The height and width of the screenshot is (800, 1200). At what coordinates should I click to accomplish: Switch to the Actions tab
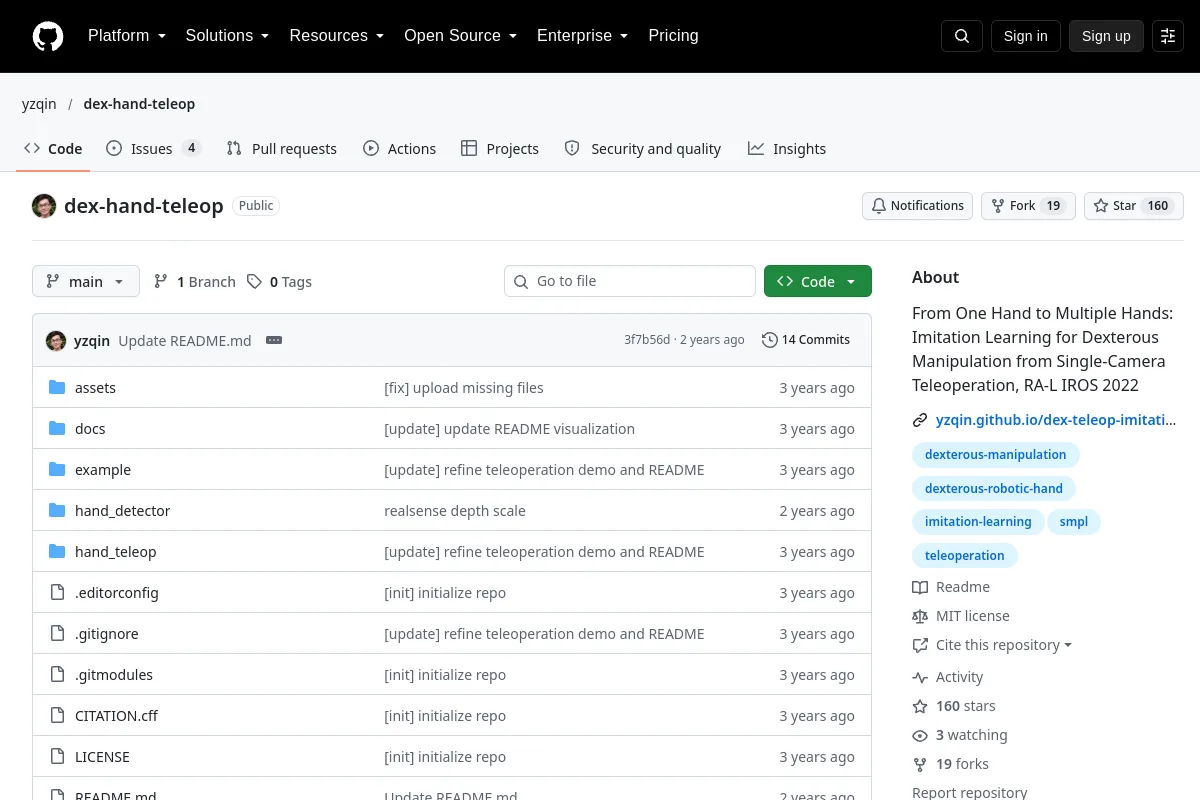tap(400, 149)
